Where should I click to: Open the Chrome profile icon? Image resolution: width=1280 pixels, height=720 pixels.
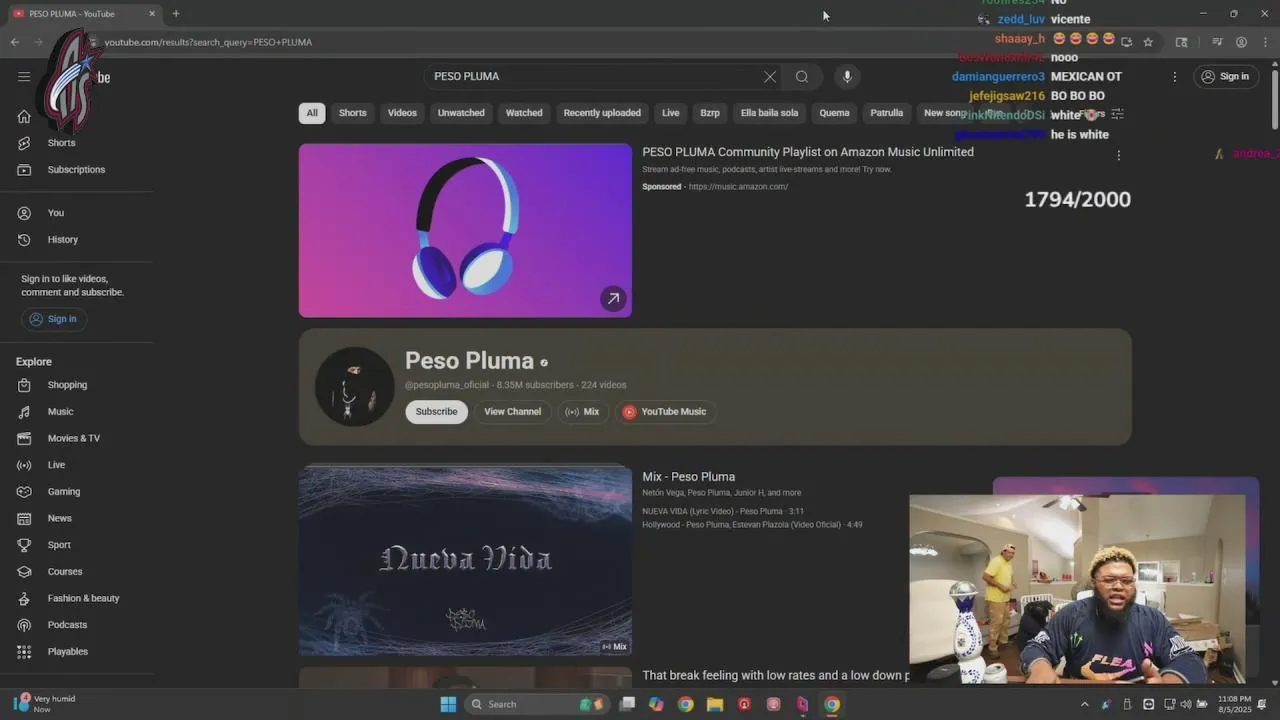[1241, 42]
